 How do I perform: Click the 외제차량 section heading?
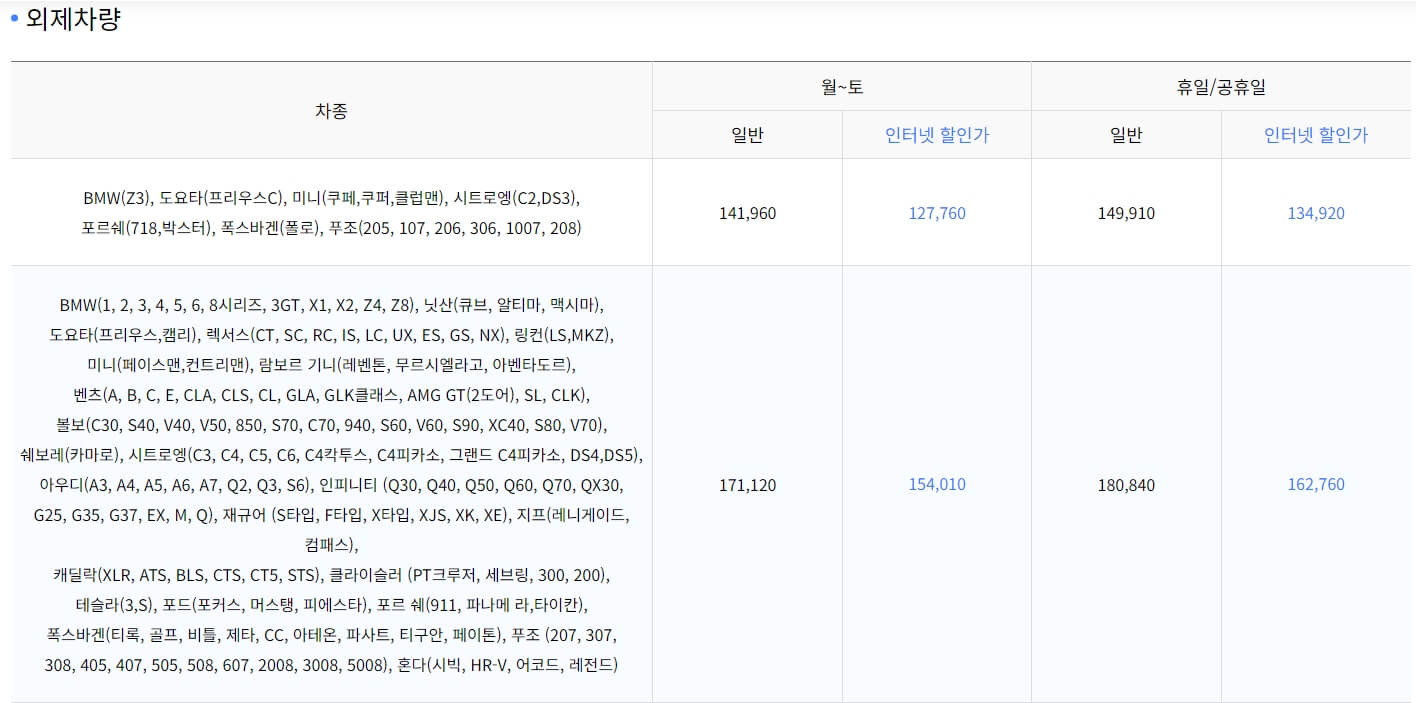pyautogui.click(x=73, y=19)
